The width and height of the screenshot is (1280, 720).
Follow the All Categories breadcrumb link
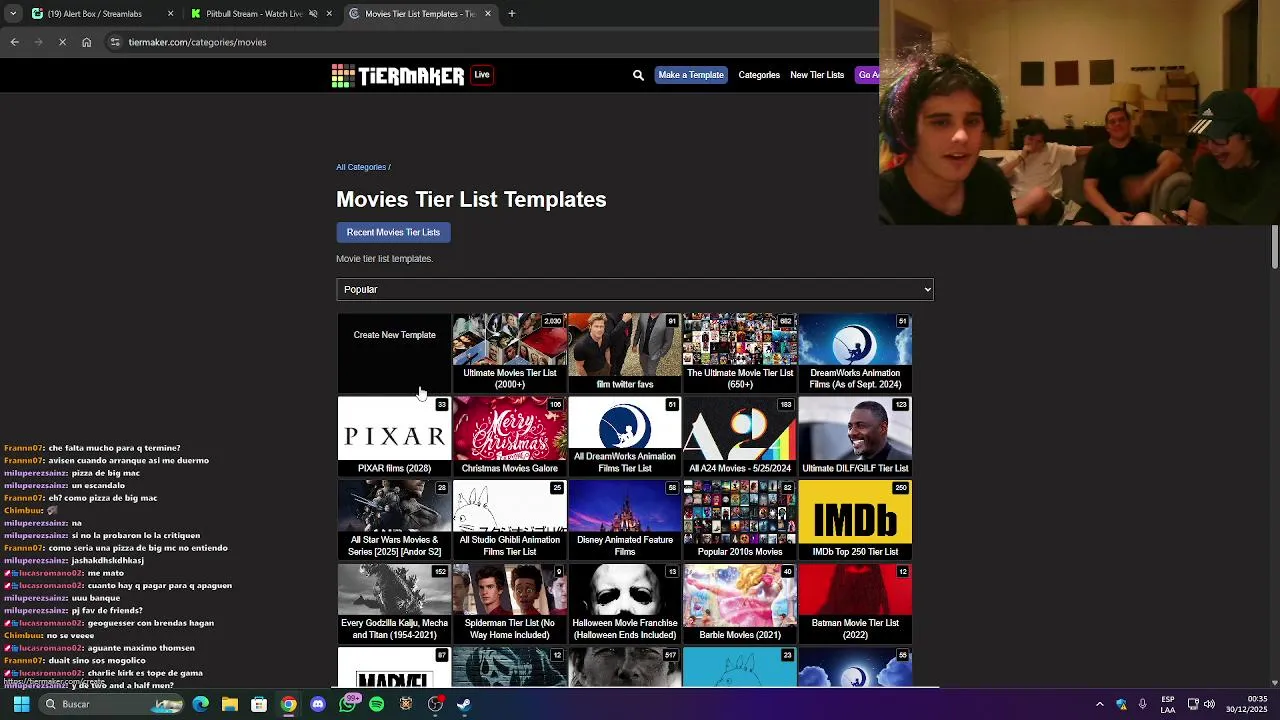tap(361, 167)
